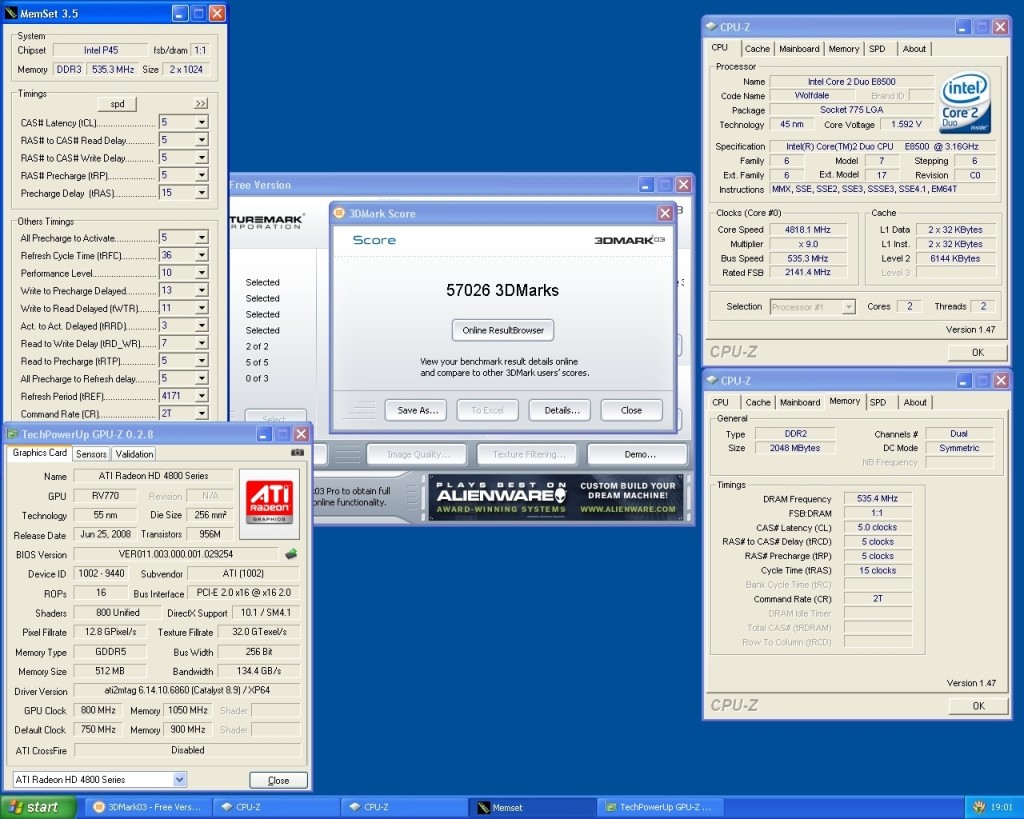Open Refresh Cycle Time (tRFC) dropdown
The height and width of the screenshot is (819, 1024).
click(x=202, y=255)
